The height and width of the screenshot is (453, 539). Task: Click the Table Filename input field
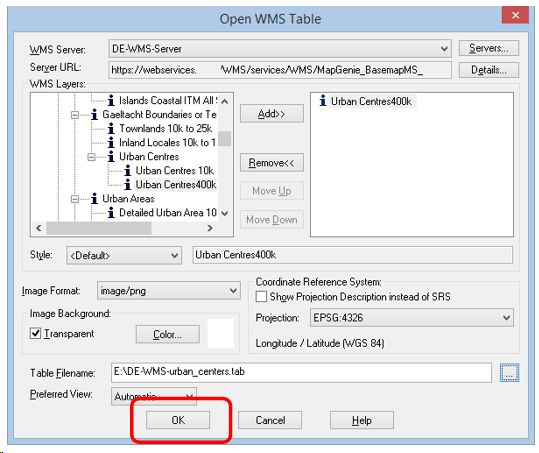coord(301,373)
